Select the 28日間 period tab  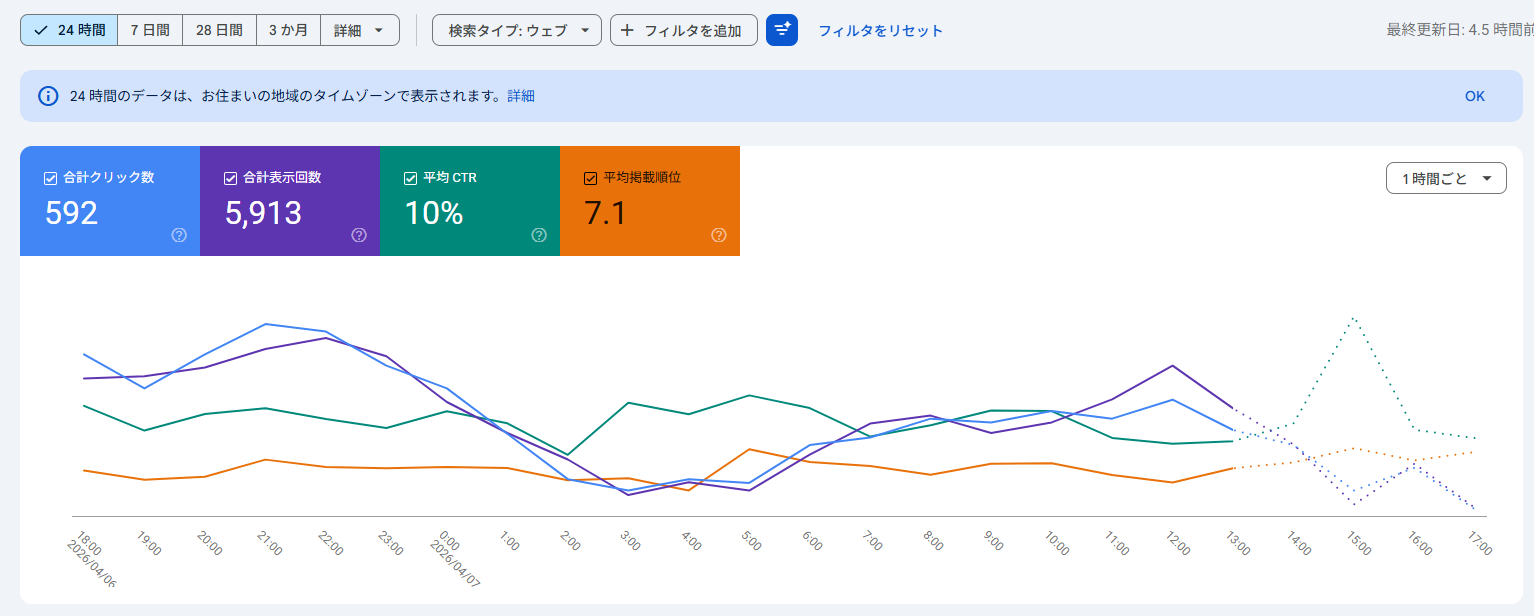pos(218,29)
